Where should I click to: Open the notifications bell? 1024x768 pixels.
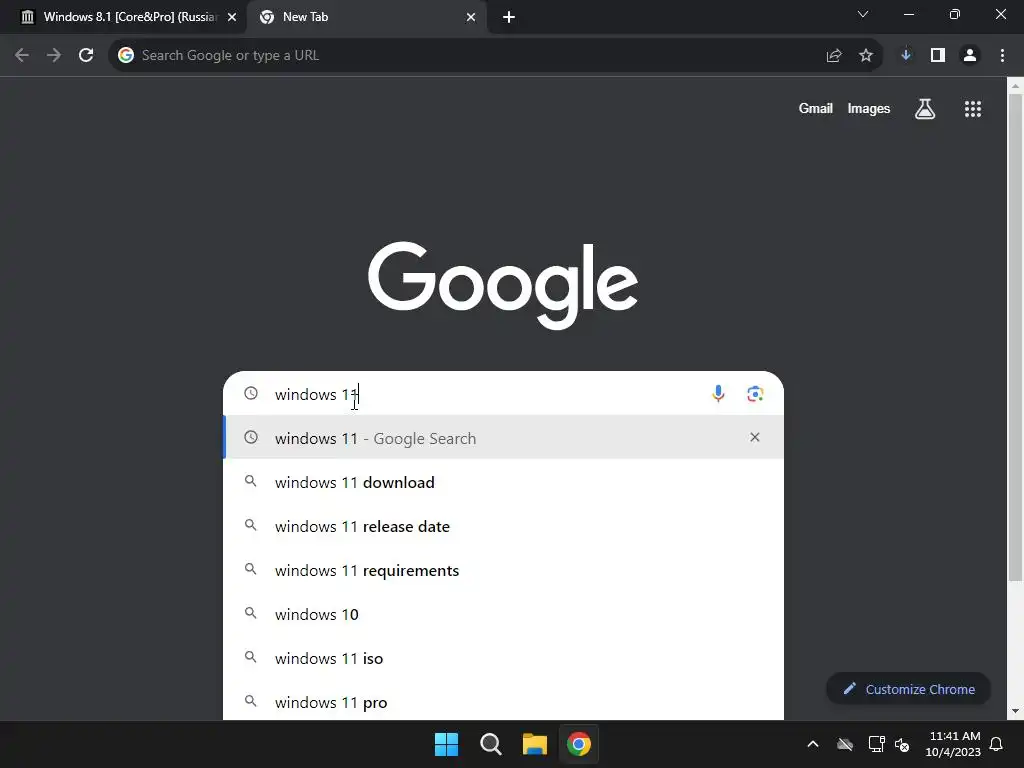click(x=997, y=744)
